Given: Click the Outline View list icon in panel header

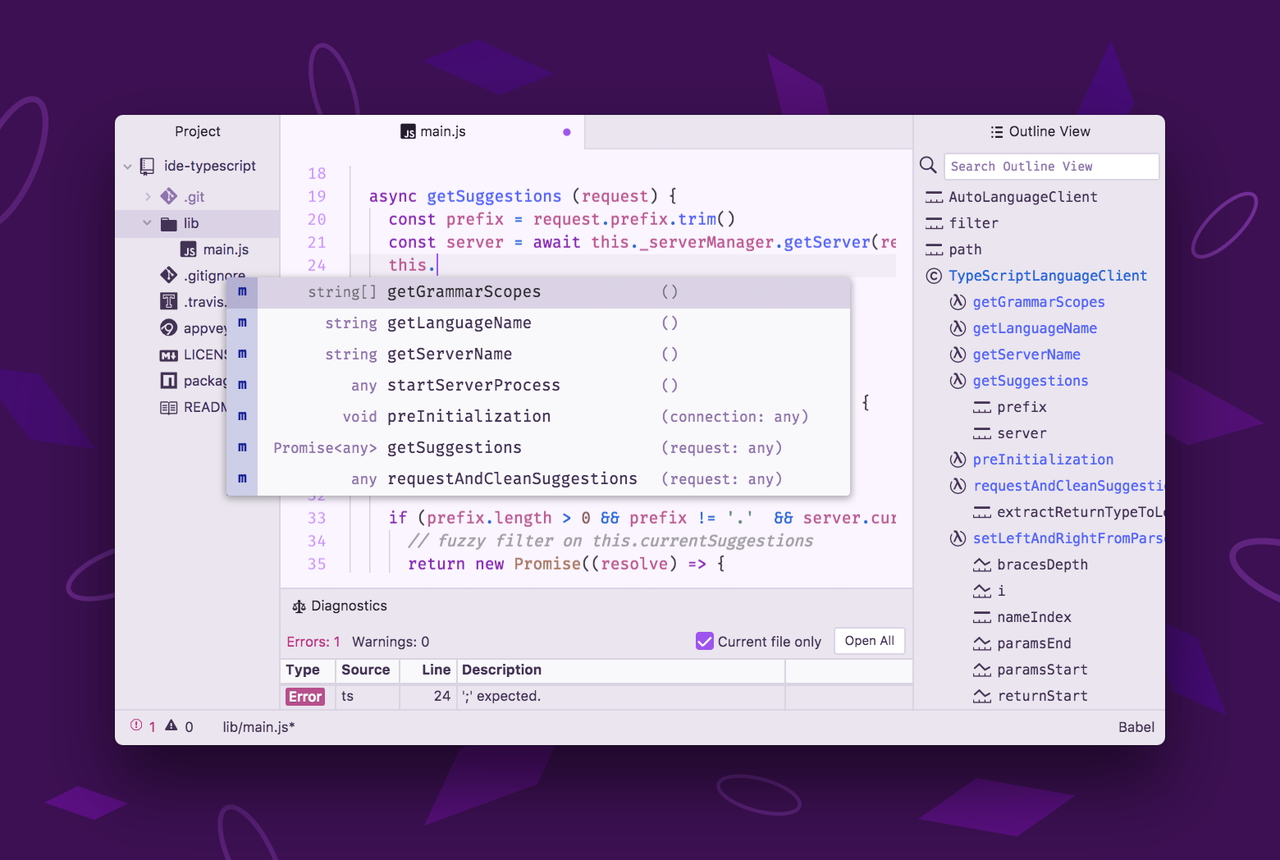Looking at the screenshot, I should point(996,131).
